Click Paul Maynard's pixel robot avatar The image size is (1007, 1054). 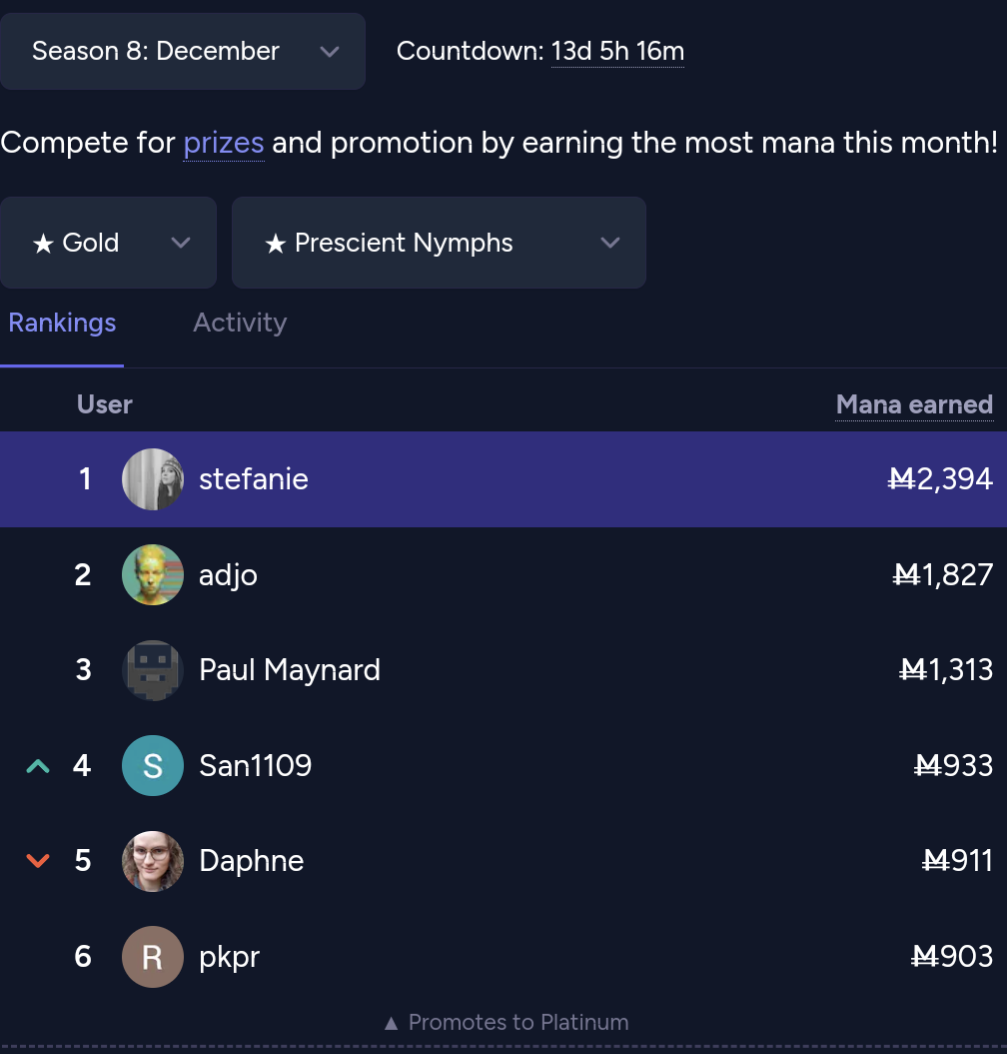click(x=153, y=670)
